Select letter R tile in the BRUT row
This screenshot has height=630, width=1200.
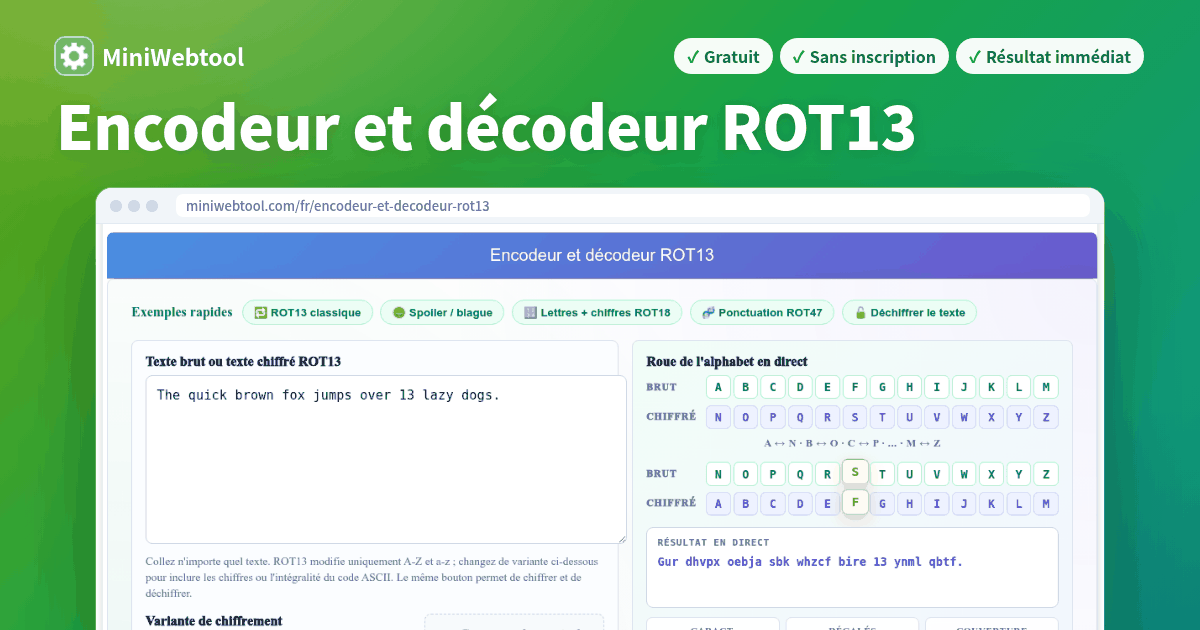(x=827, y=474)
